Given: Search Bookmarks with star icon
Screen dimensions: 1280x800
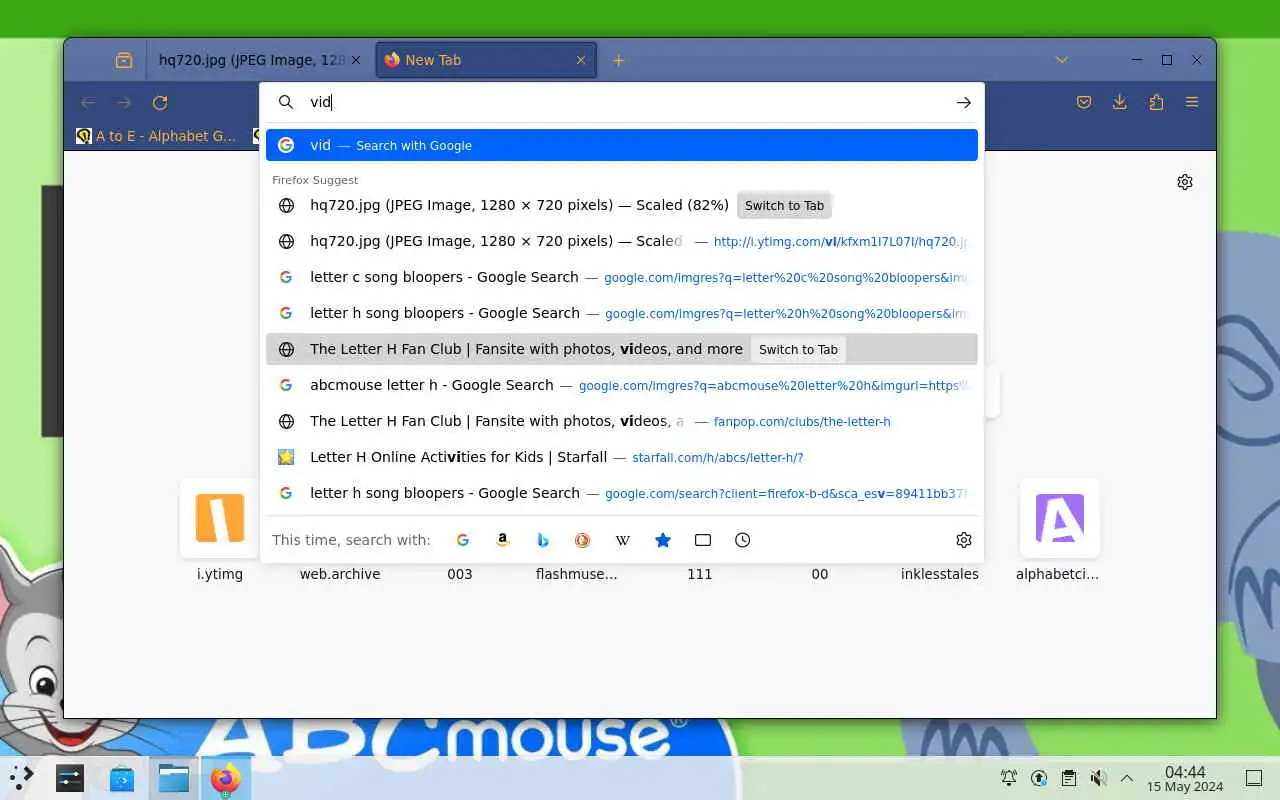Looking at the screenshot, I should [x=662, y=540].
